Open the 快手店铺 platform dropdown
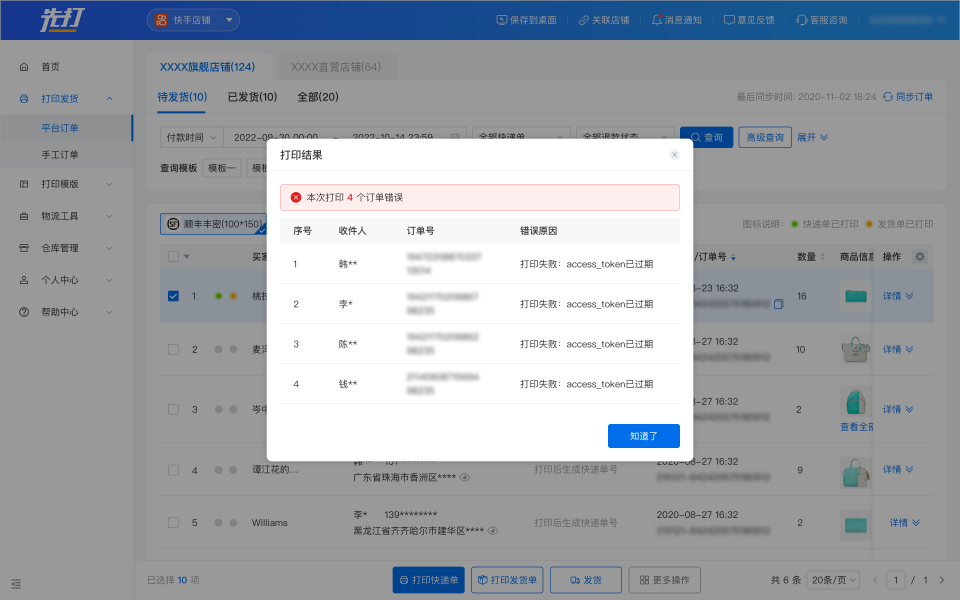The image size is (960, 600). (x=193, y=20)
